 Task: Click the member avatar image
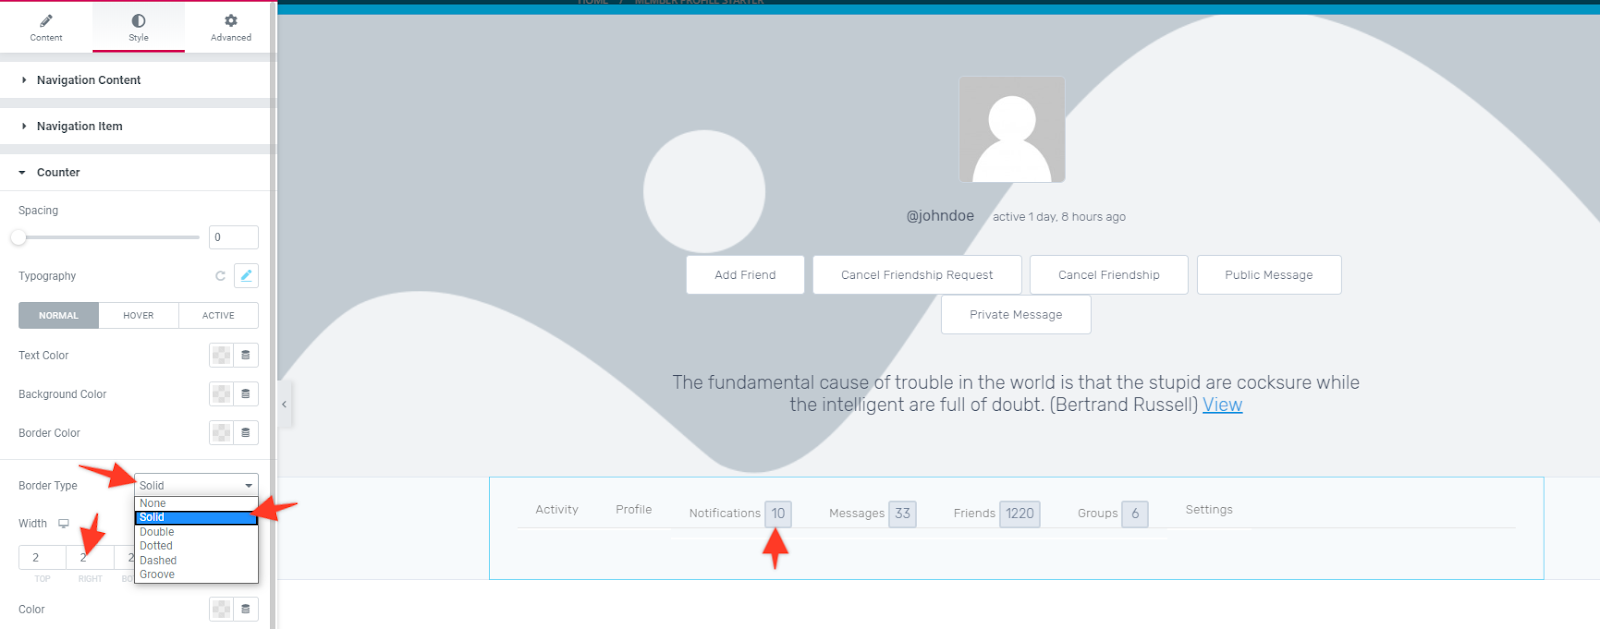(x=1012, y=130)
